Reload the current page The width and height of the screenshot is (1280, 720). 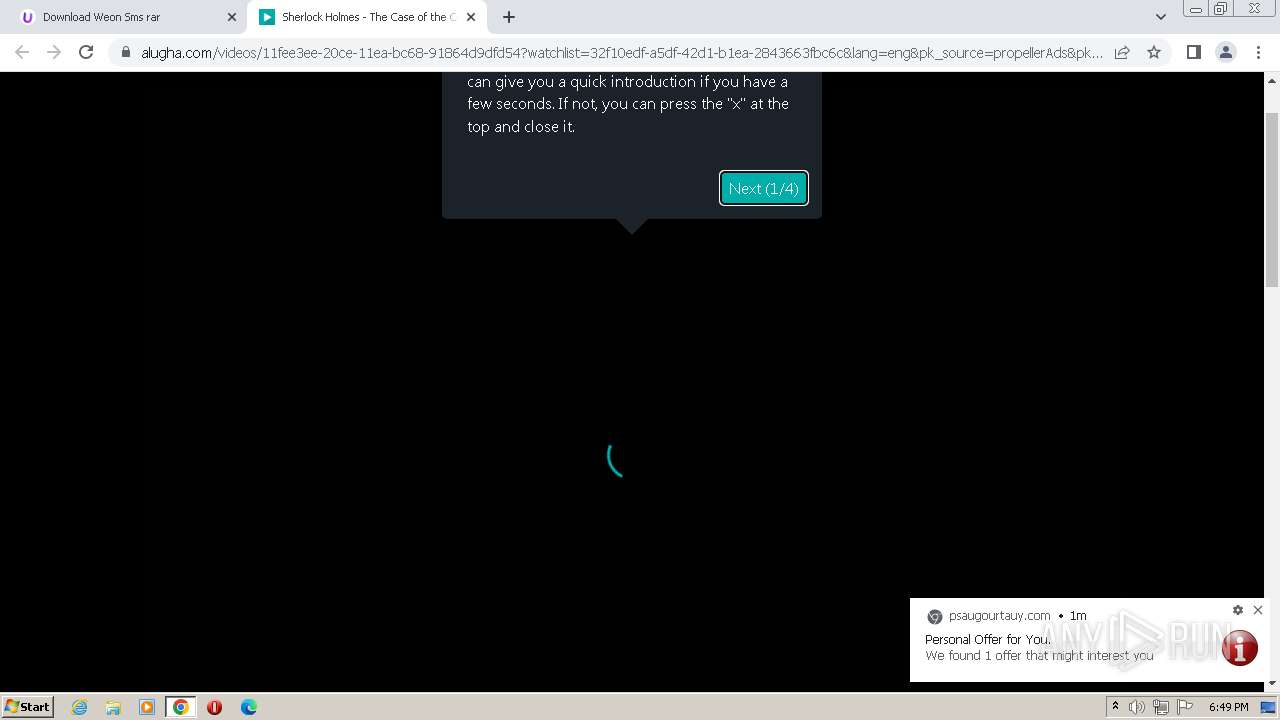click(86, 52)
